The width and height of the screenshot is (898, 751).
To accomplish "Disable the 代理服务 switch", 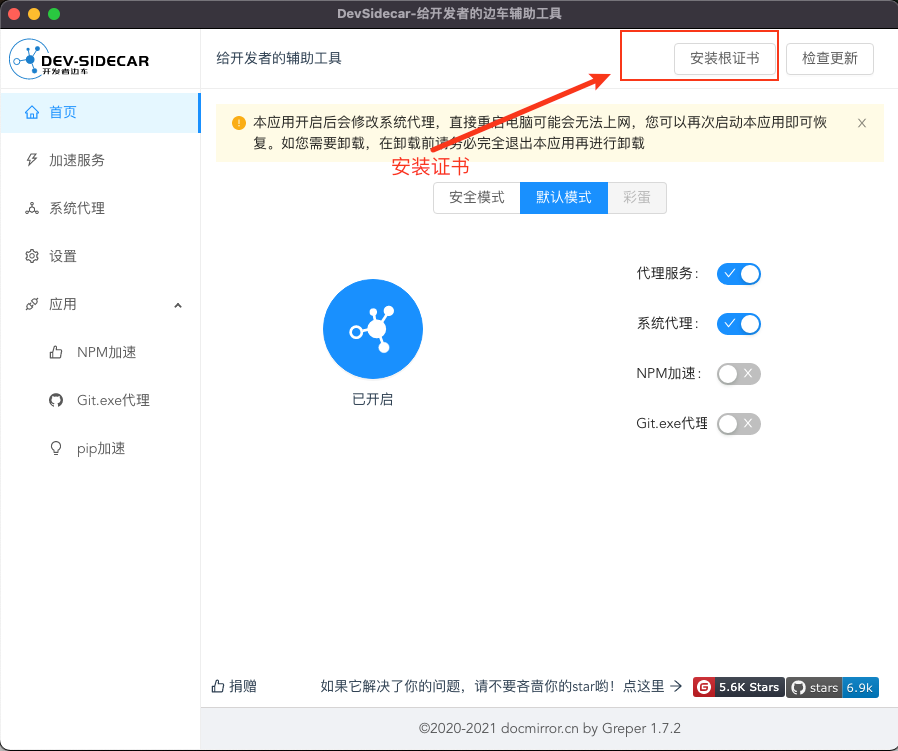I will [x=739, y=274].
